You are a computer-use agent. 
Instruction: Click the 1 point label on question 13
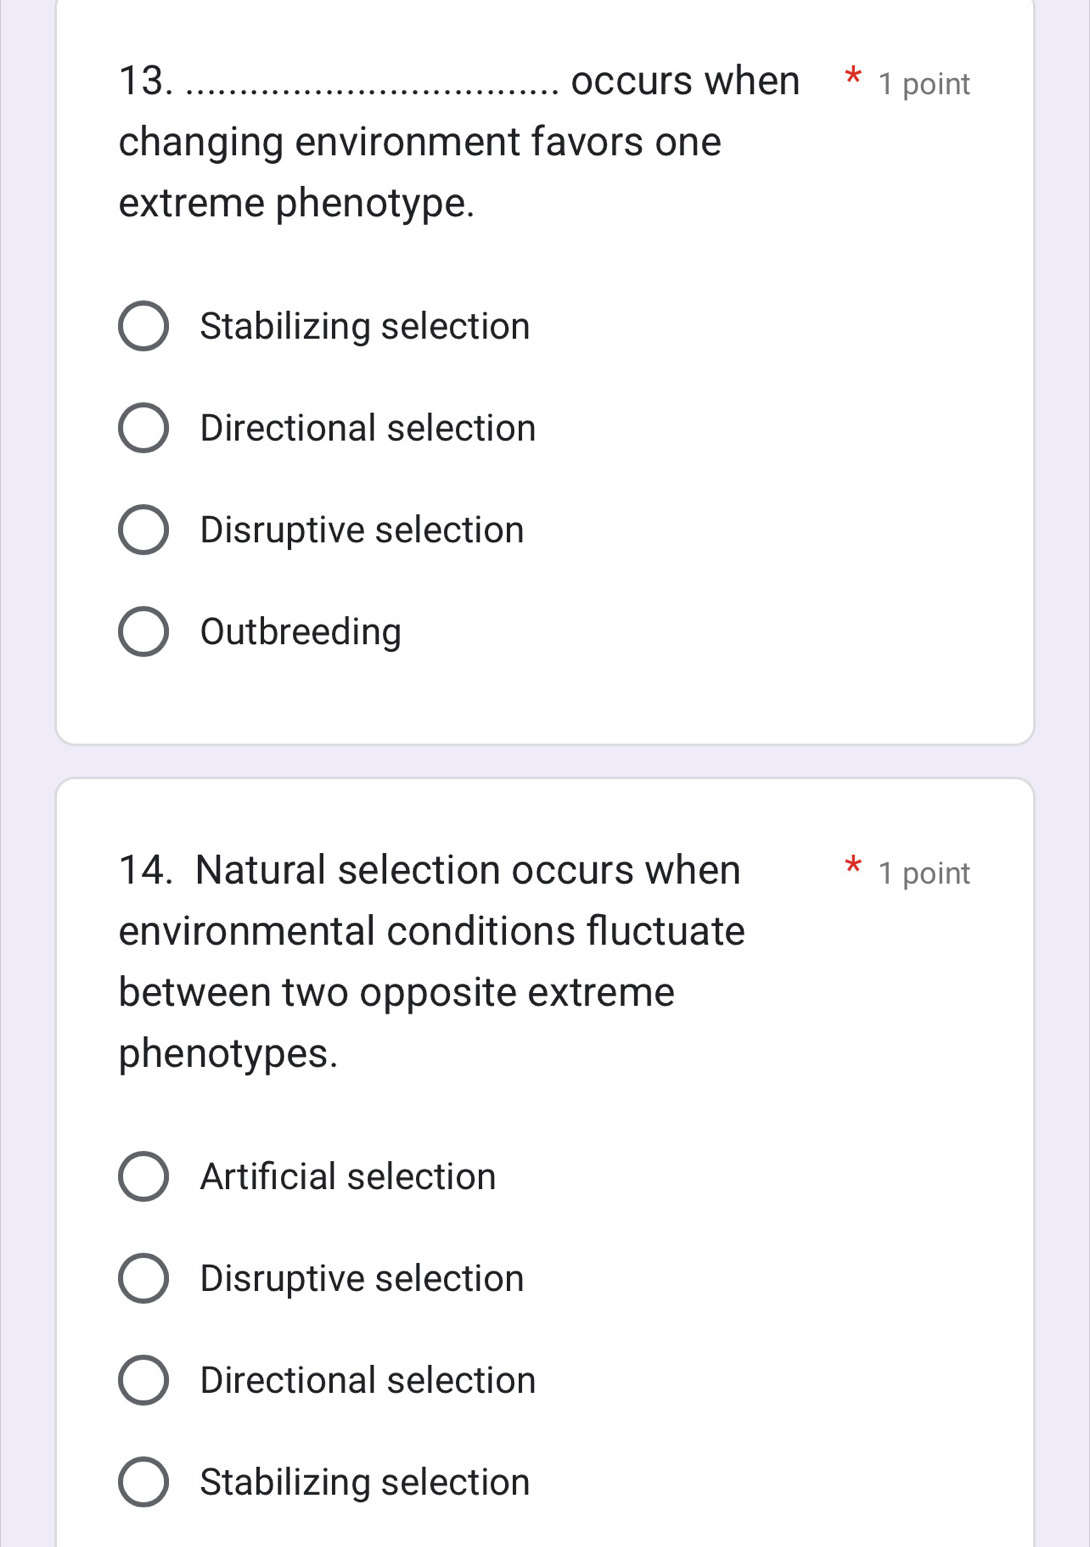click(x=922, y=84)
